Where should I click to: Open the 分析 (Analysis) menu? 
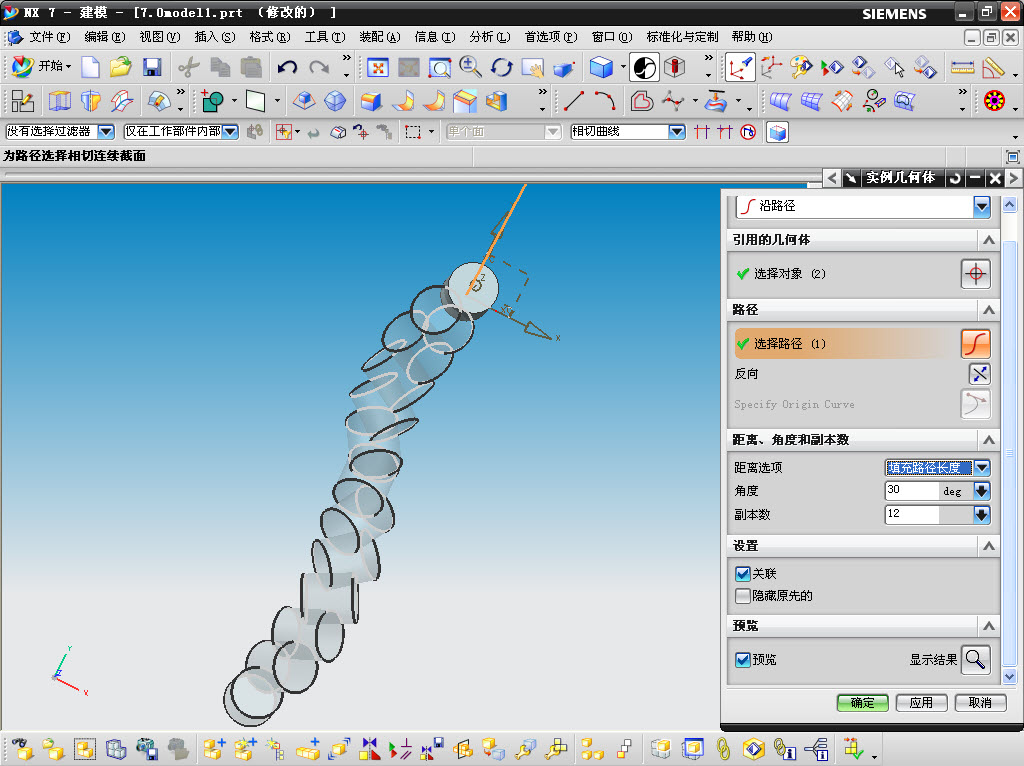click(x=489, y=37)
